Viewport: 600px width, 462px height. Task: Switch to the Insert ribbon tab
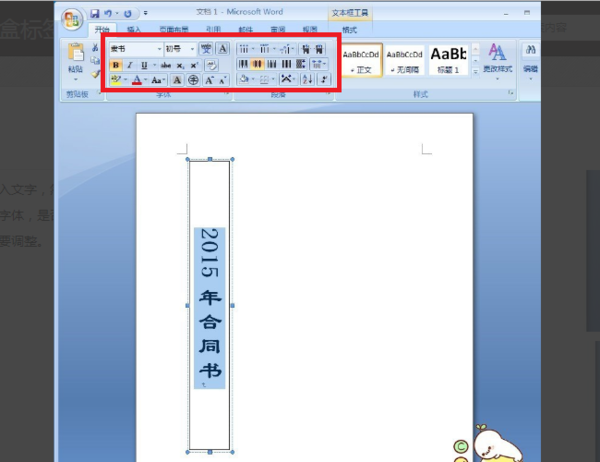click(x=134, y=29)
